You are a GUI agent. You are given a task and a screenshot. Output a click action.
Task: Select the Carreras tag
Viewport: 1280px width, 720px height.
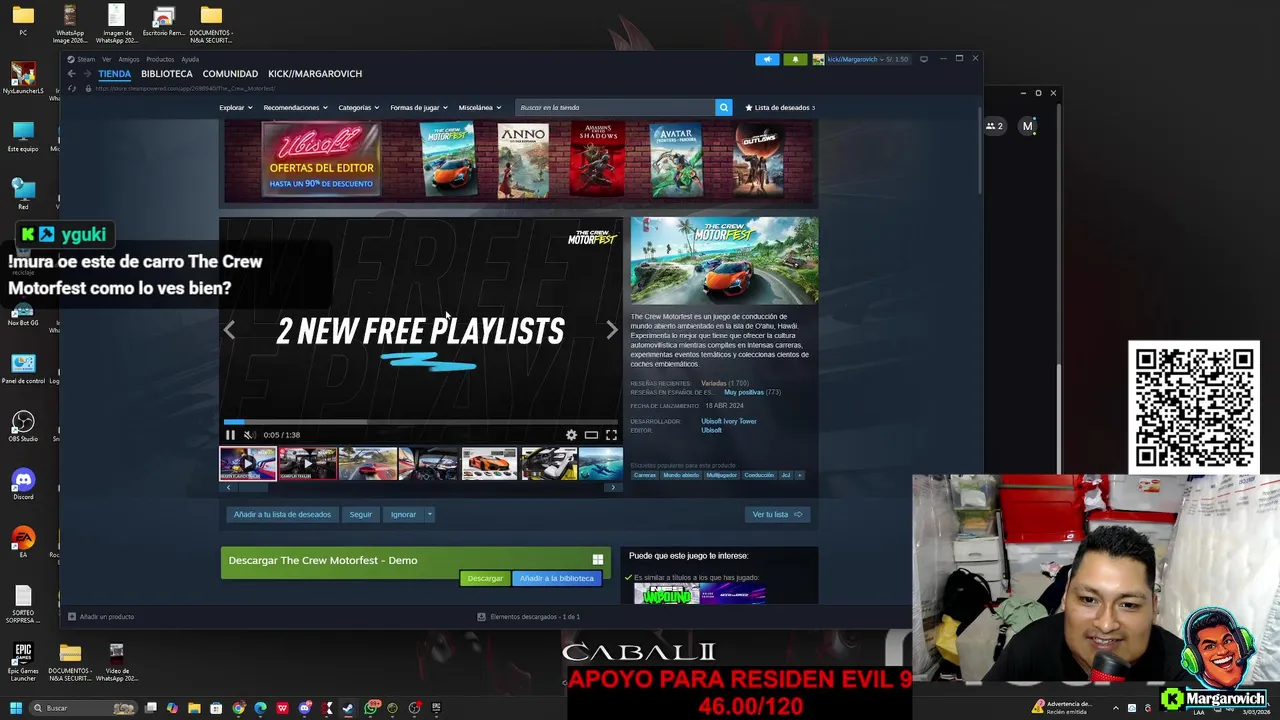(645, 475)
